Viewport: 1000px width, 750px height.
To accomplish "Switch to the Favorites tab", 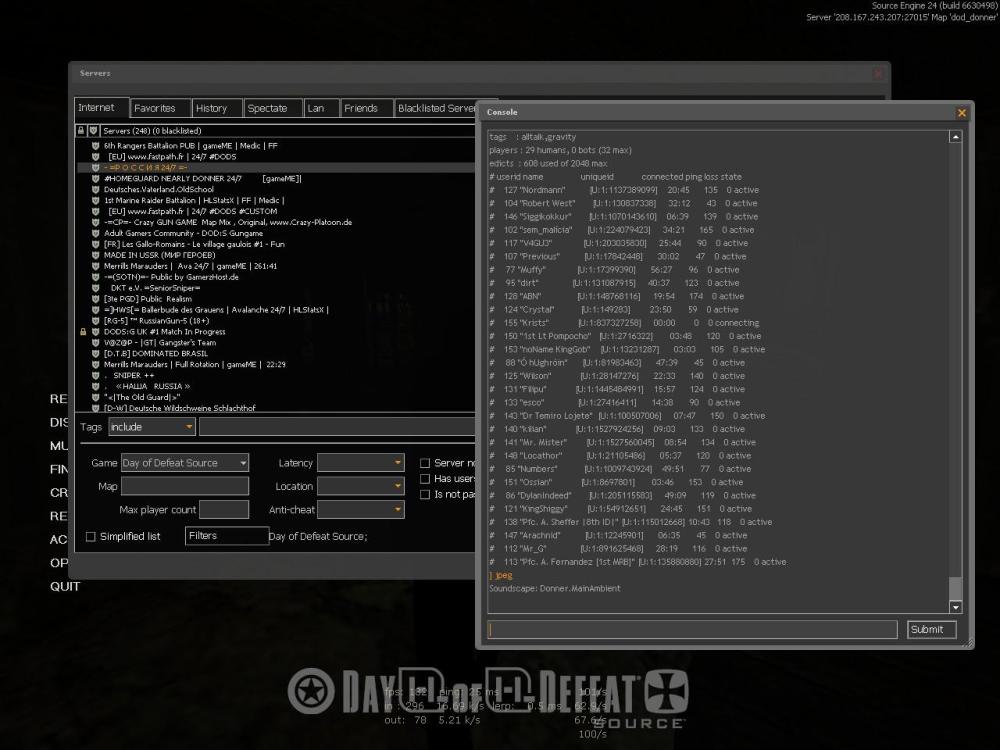I will [160, 108].
